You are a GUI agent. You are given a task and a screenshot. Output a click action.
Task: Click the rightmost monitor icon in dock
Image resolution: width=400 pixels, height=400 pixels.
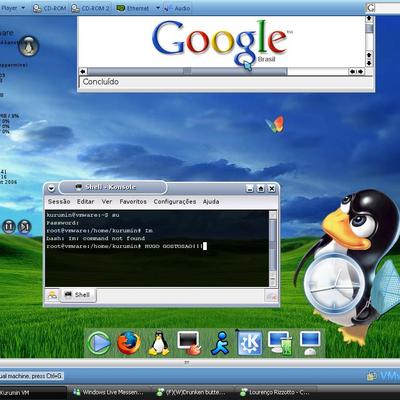[310, 343]
